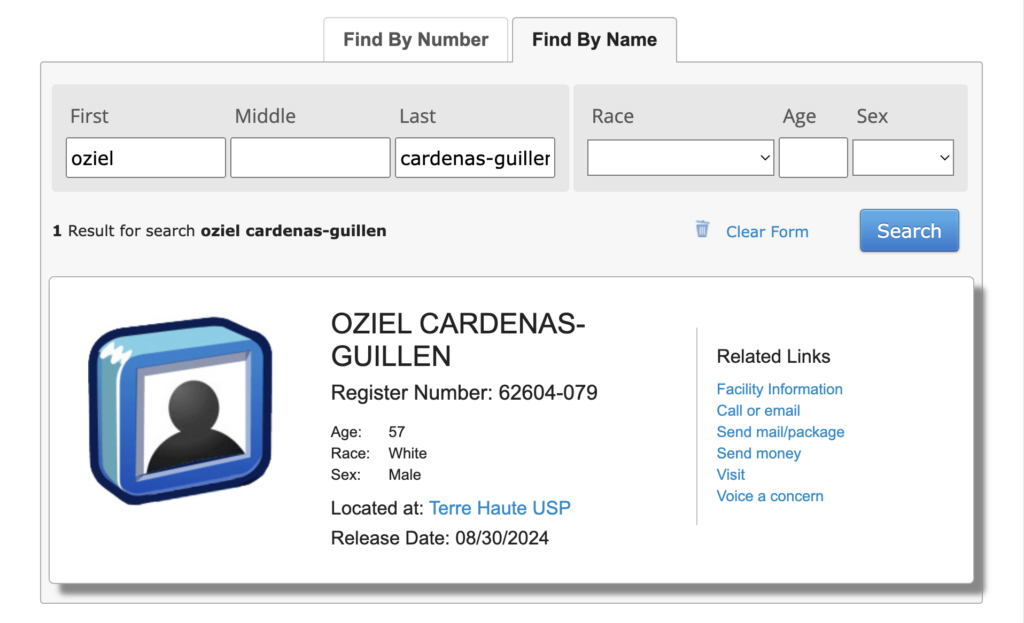Click the Register Number 62604-079 text
The height and width of the screenshot is (623, 1024).
tap(464, 392)
